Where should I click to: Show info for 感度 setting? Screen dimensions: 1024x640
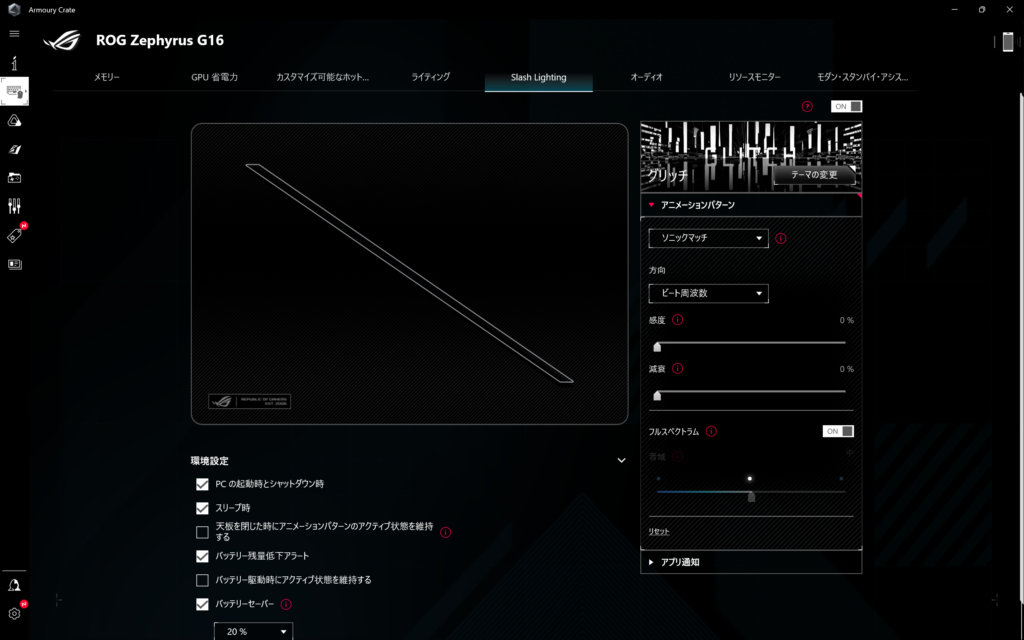[x=677, y=320]
